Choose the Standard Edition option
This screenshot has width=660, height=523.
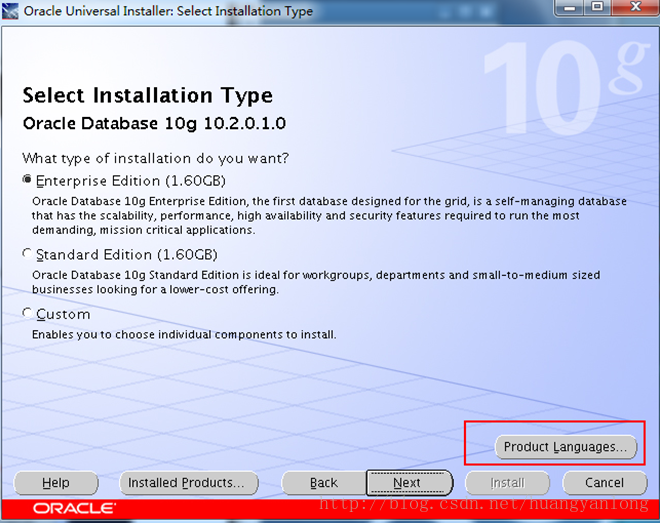(27, 254)
